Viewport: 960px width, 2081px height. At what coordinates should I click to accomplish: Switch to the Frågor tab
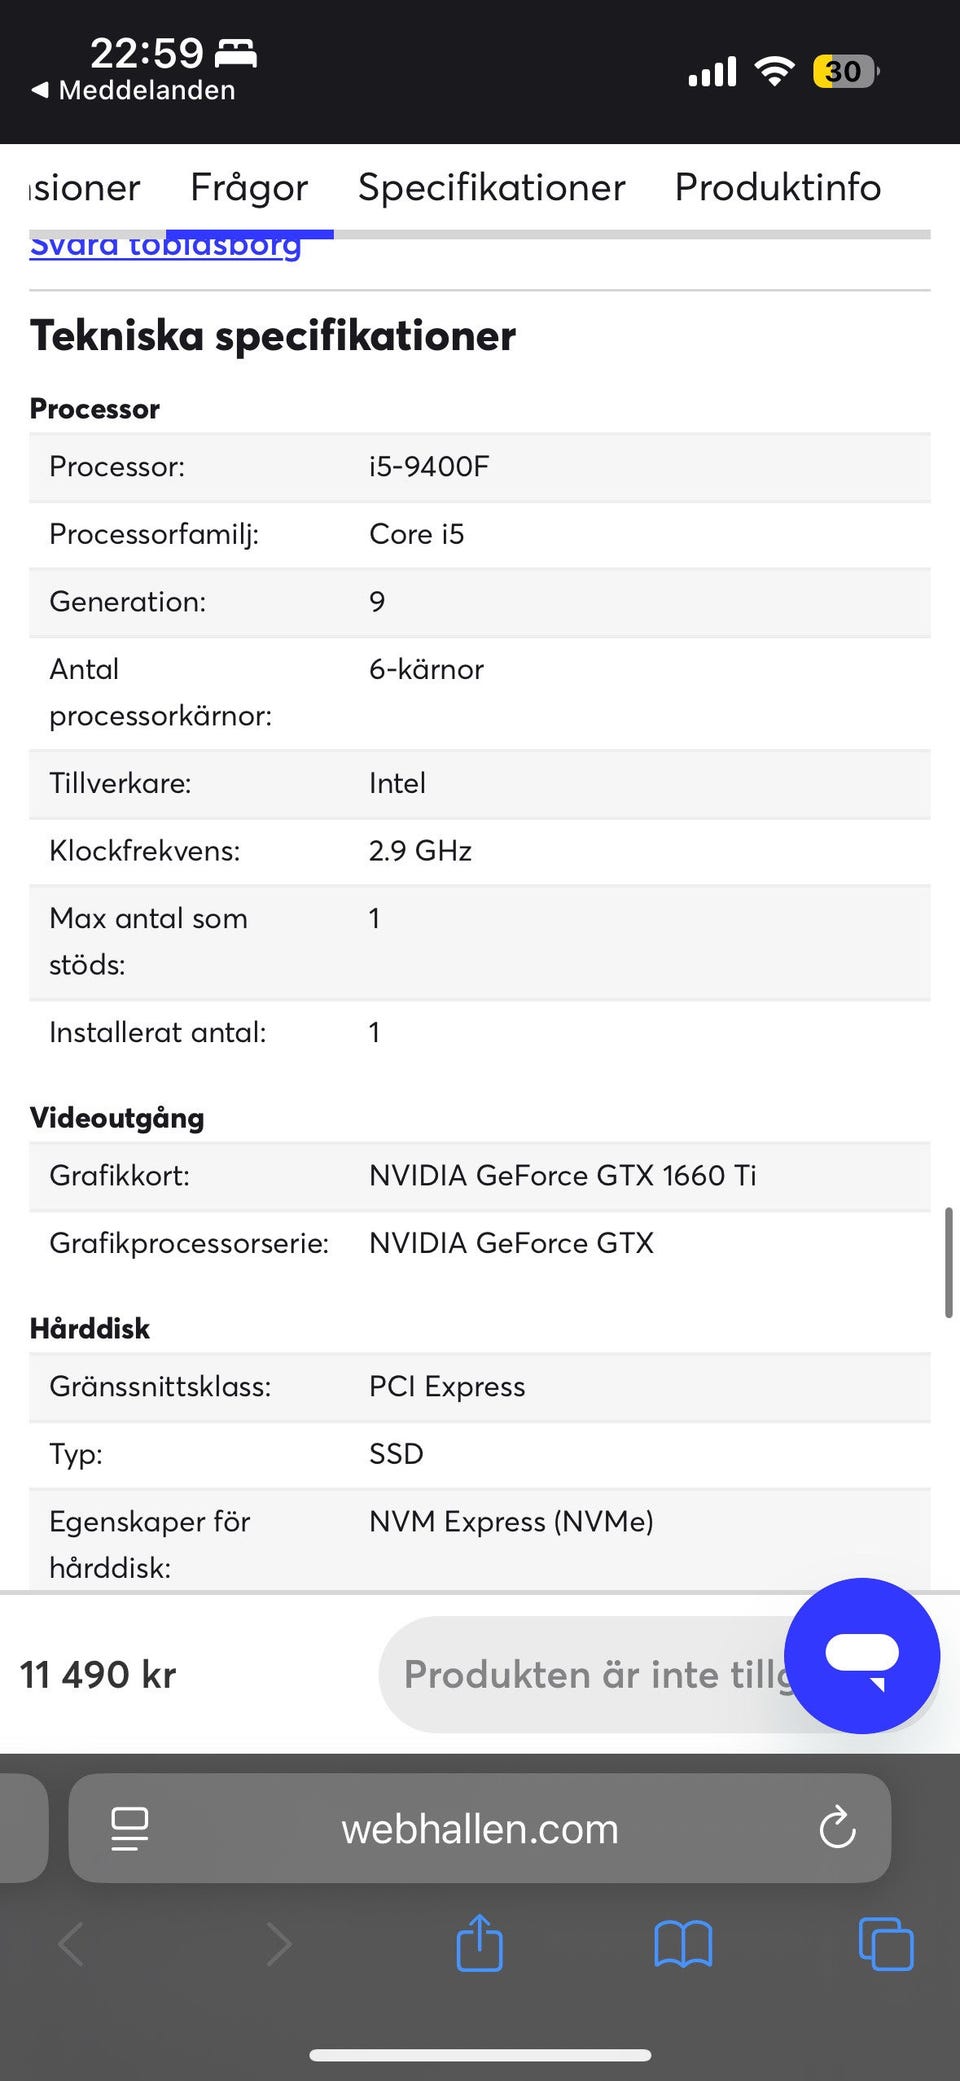tap(249, 187)
